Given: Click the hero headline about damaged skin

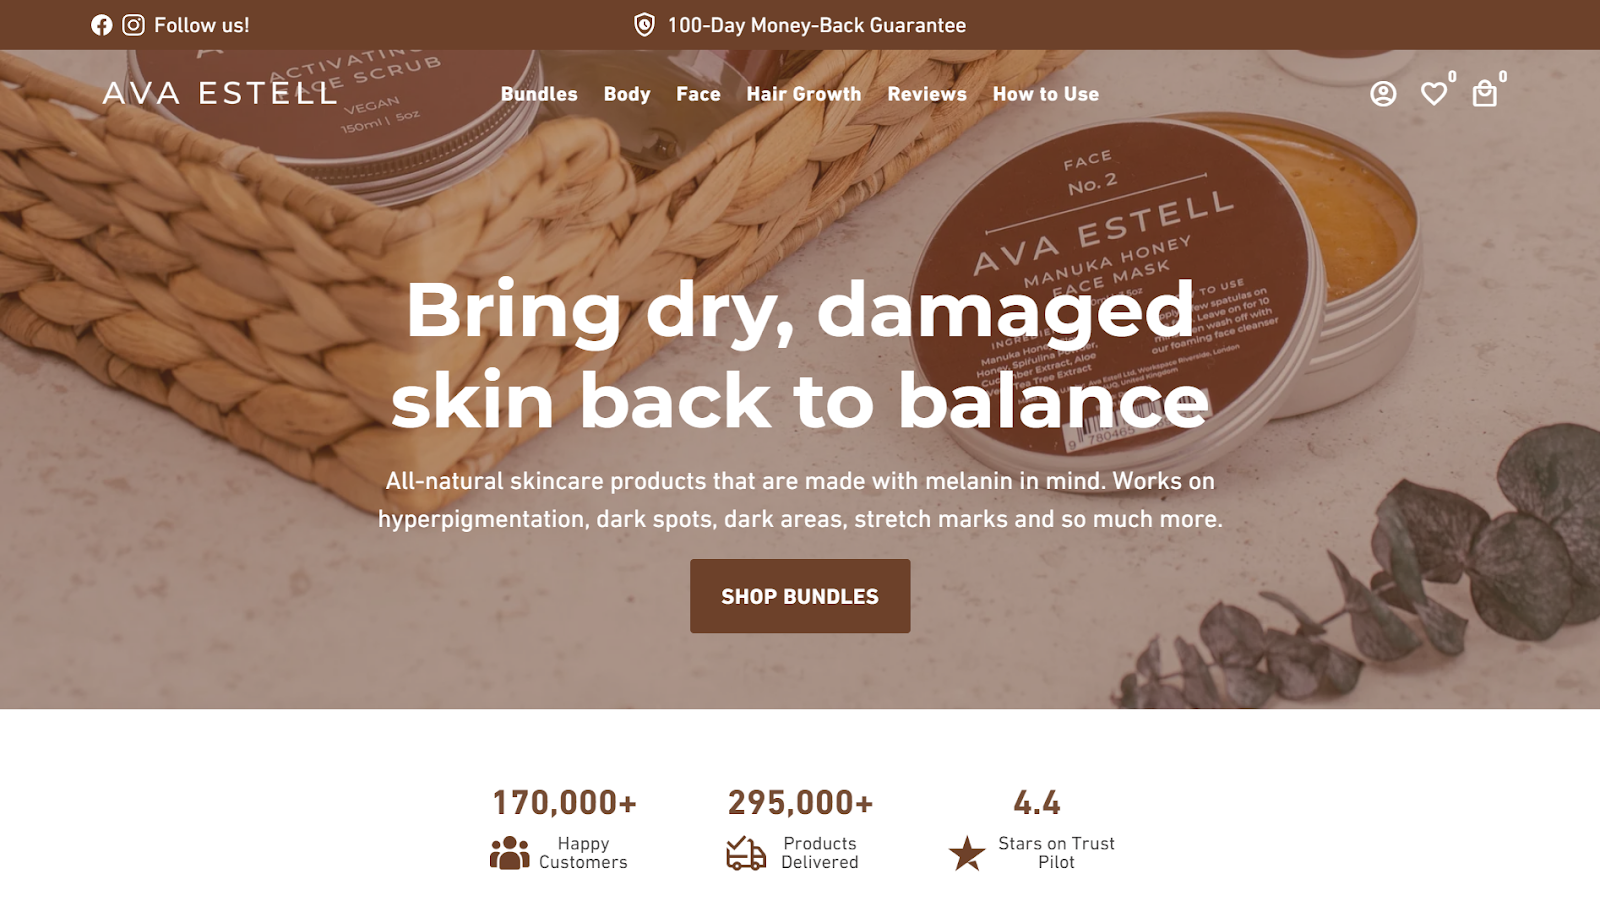Looking at the screenshot, I should 800,355.
